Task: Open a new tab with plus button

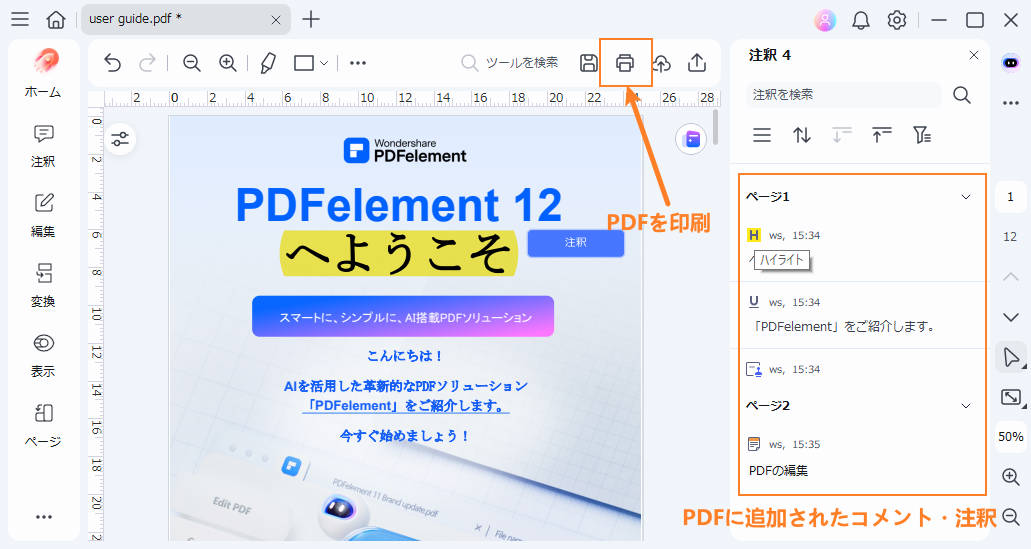Action: point(310,19)
